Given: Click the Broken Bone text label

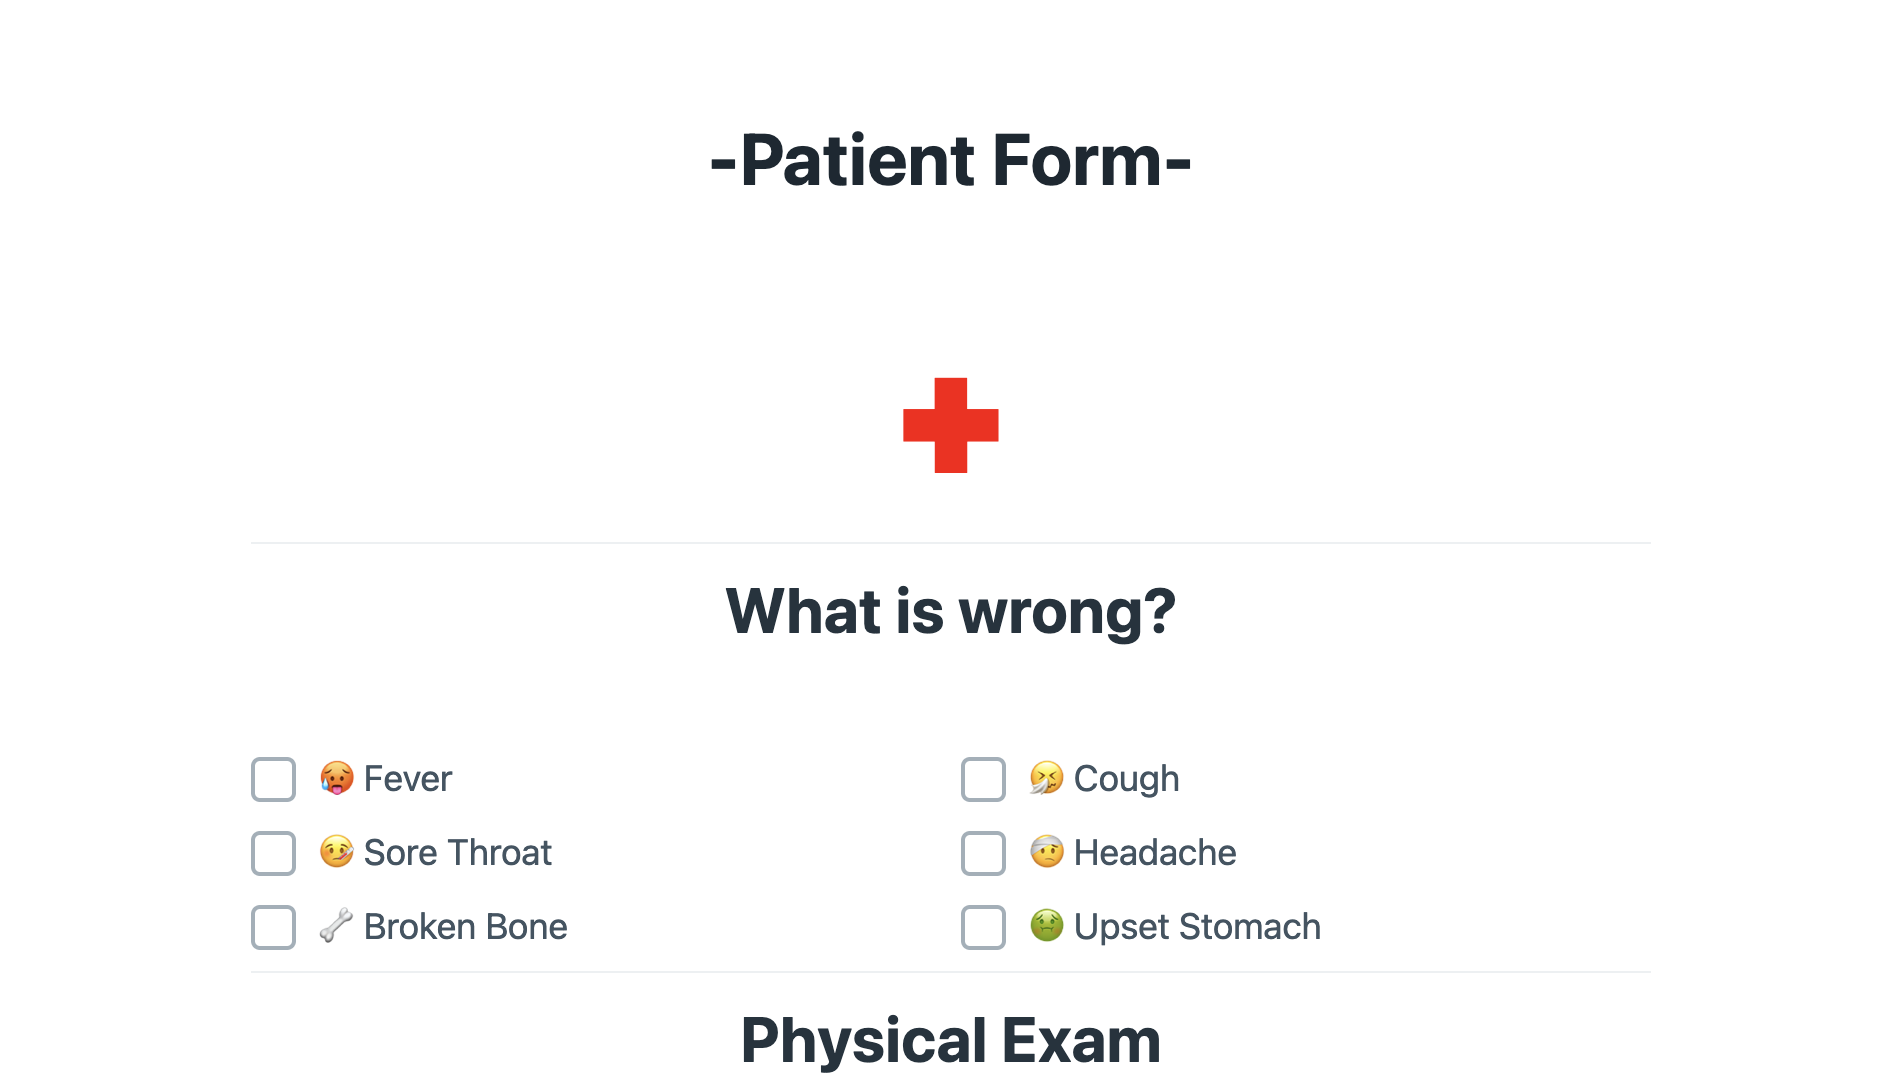Looking at the screenshot, I should click(466, 927).
